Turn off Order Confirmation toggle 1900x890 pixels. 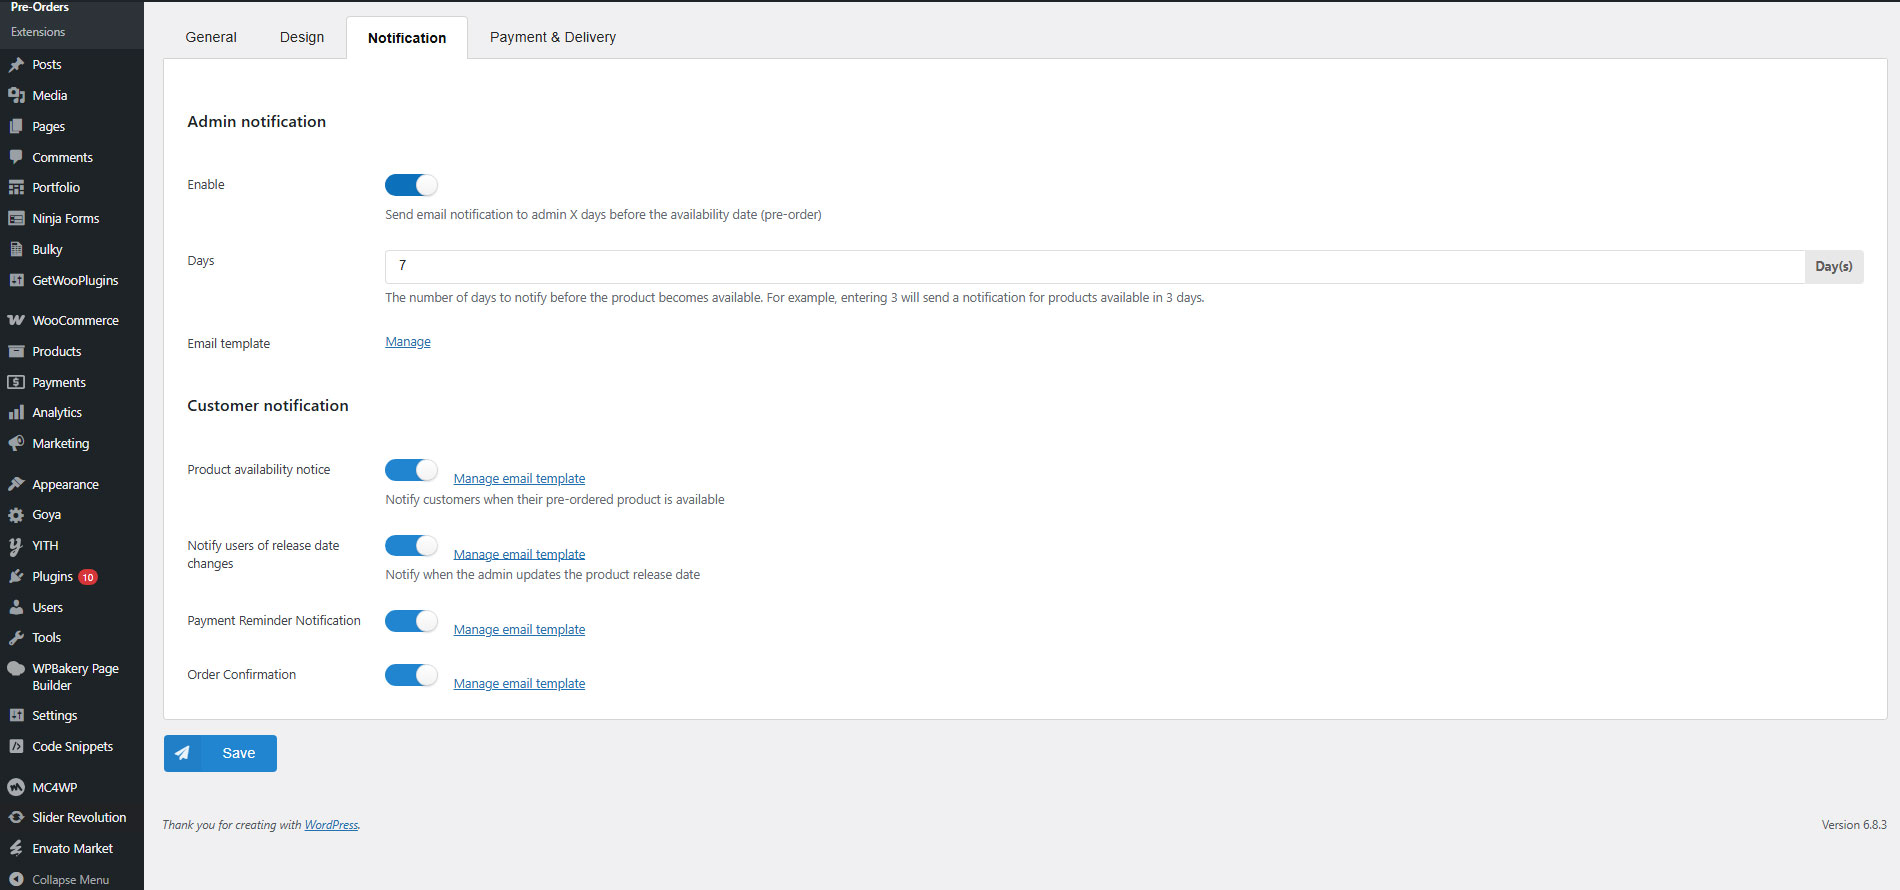(411, 675)
